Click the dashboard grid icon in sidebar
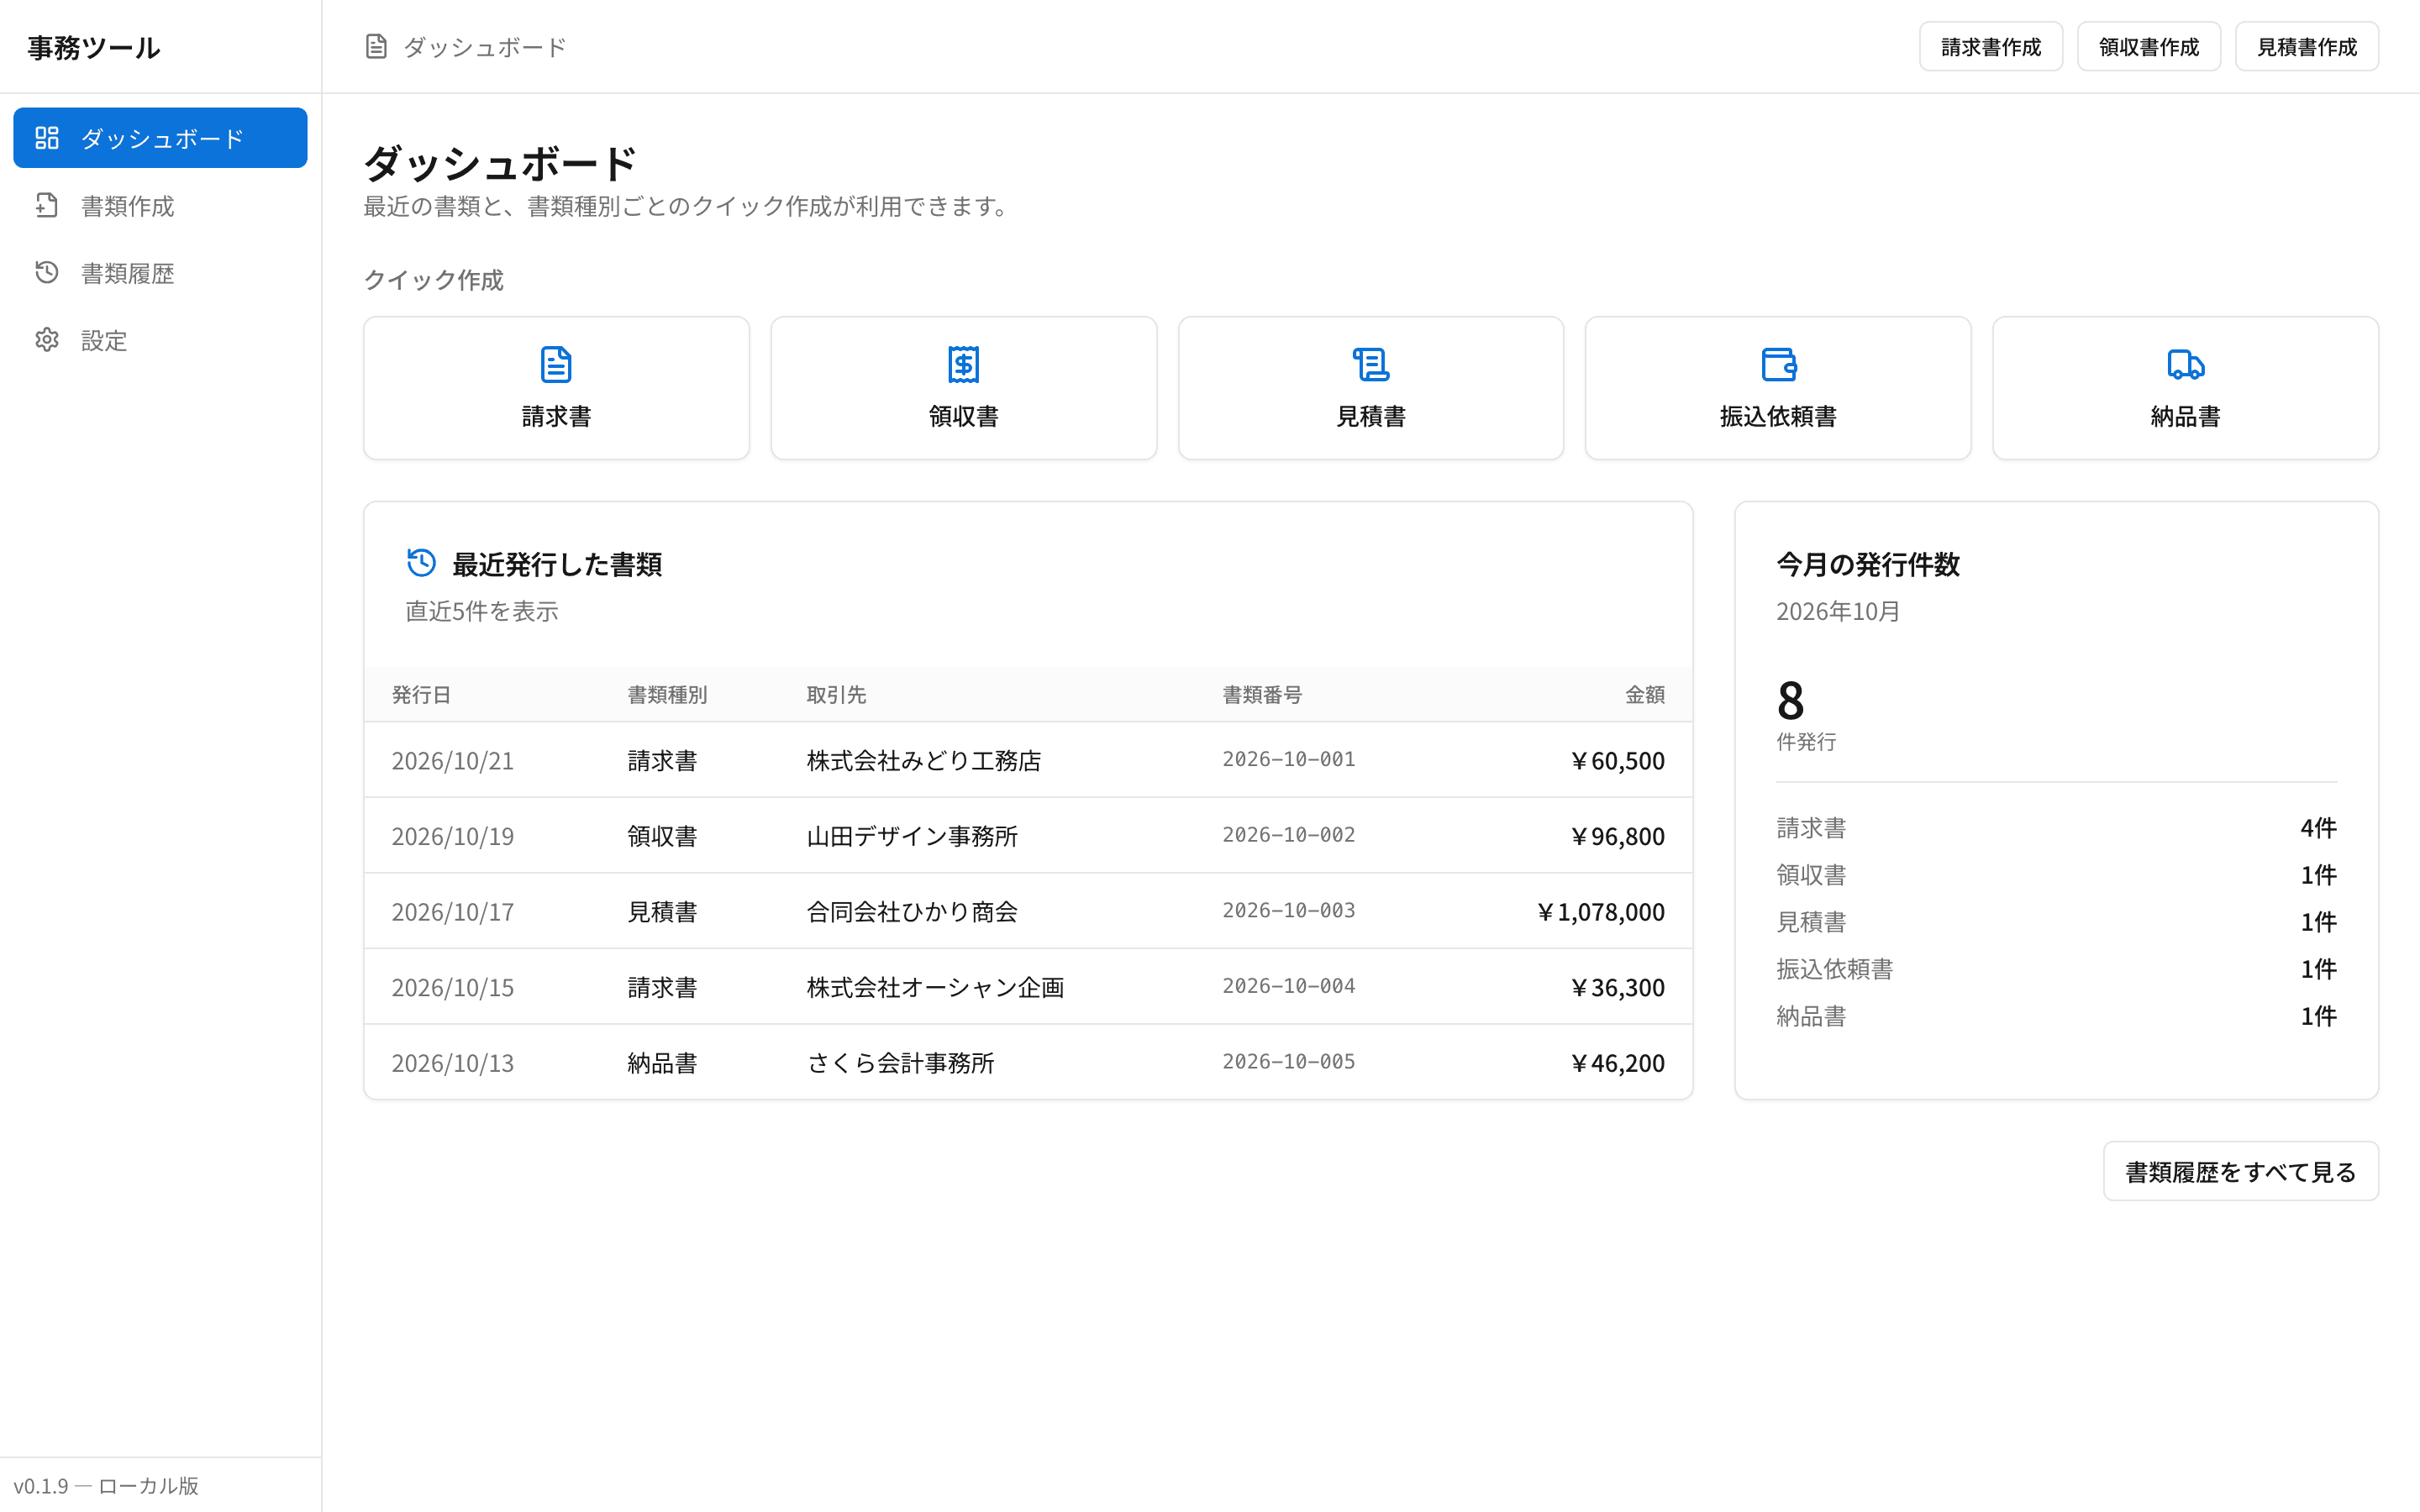This screenshot has height=1512, width=2420. (x=47, y=138)
